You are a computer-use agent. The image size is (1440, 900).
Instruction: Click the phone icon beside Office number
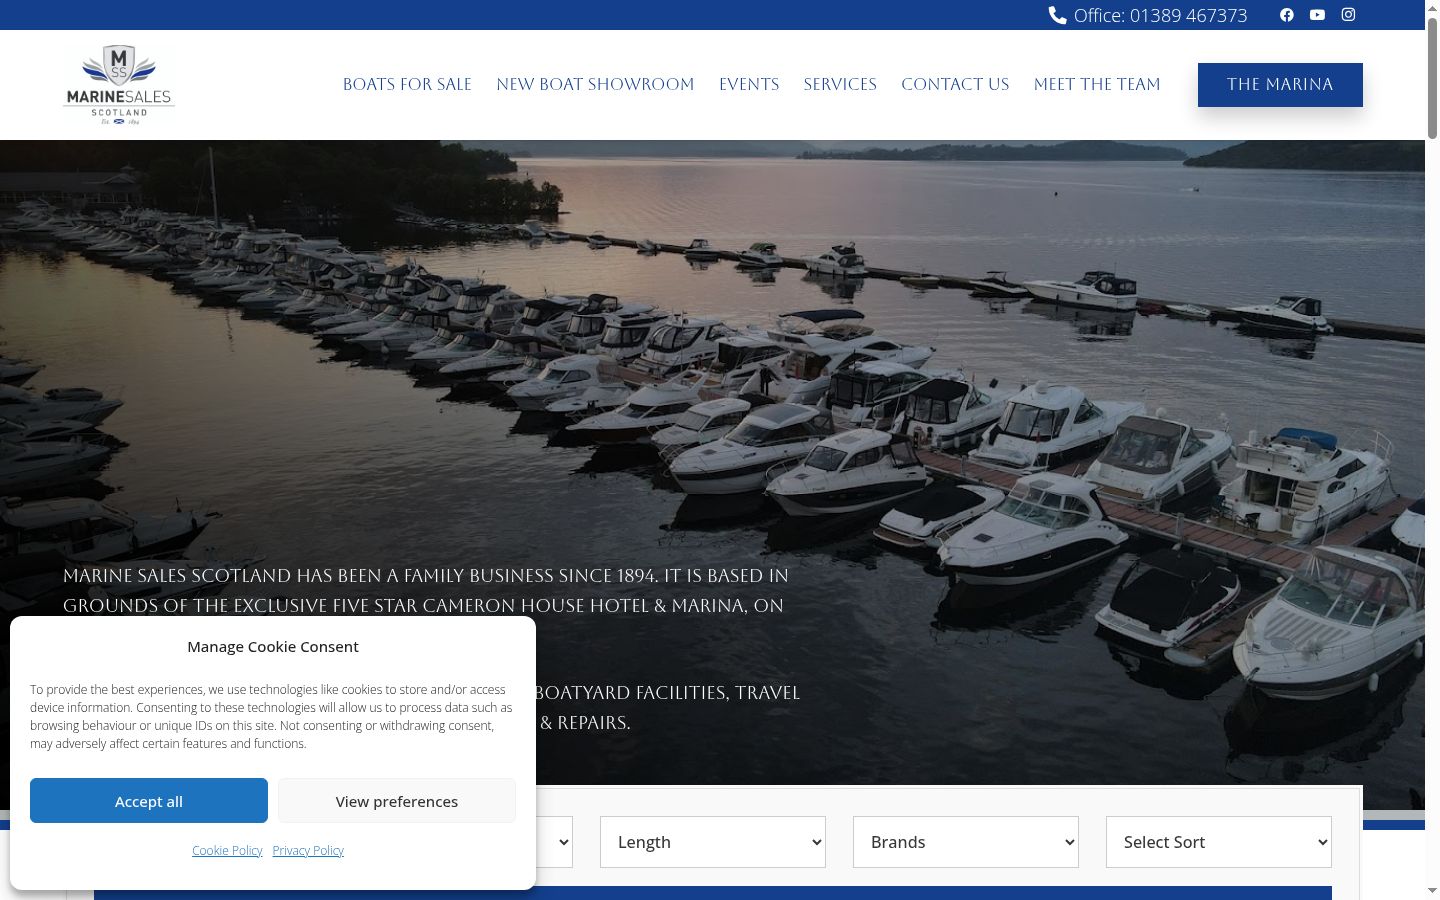1057,15
